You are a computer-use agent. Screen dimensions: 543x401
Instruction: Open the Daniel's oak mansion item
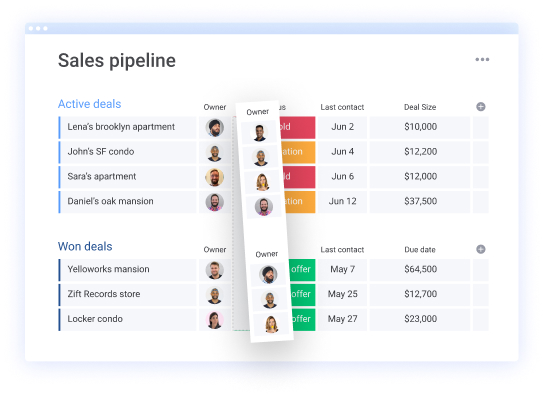pos(110,201)
